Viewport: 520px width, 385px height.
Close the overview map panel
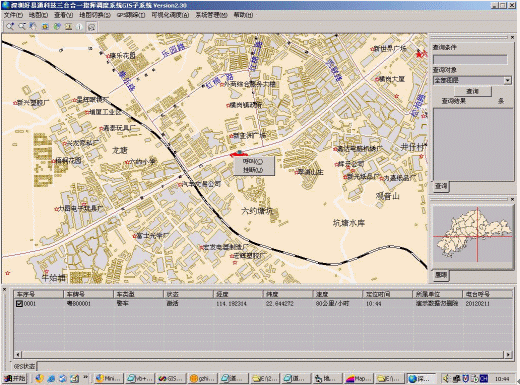point(513,199)
